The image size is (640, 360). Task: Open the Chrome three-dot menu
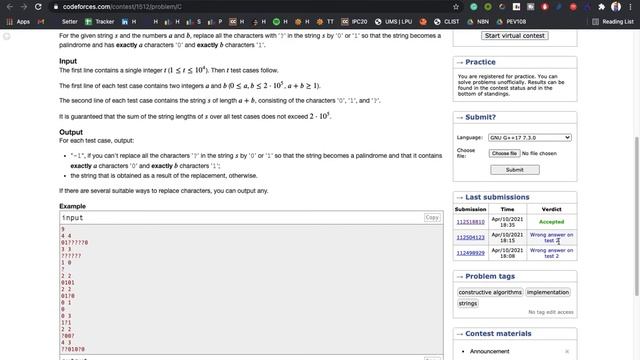click(x=631, y=7)
